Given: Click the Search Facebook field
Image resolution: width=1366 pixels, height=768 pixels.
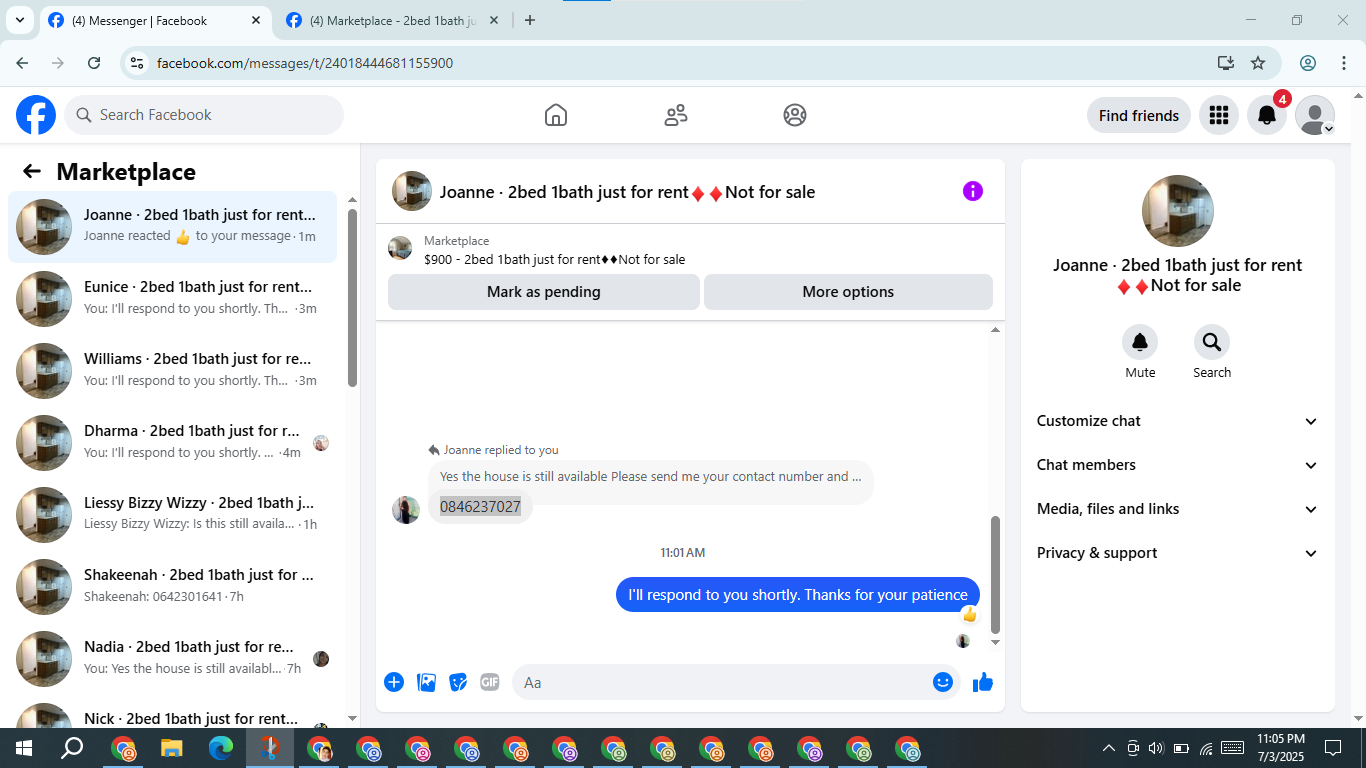Looking at the screenshot, I should coord(204,115).
